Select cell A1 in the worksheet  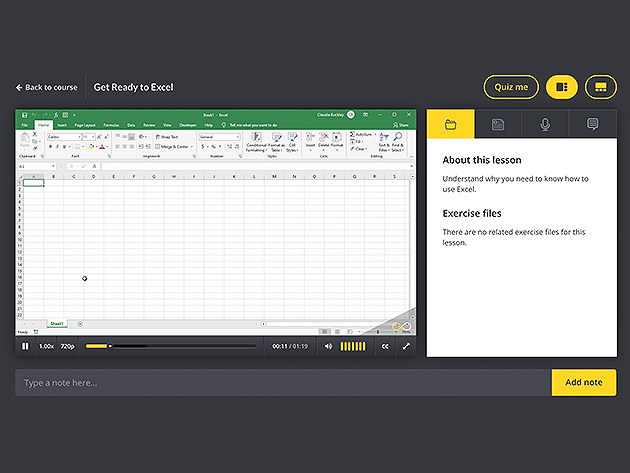(33, 183)
